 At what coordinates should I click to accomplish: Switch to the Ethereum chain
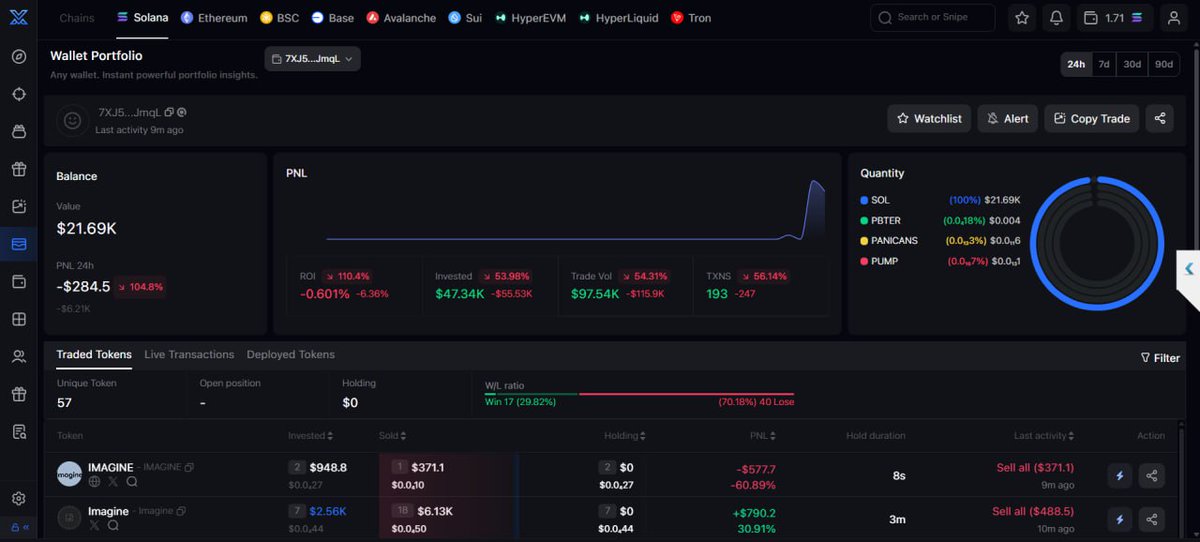click(214, 18)
